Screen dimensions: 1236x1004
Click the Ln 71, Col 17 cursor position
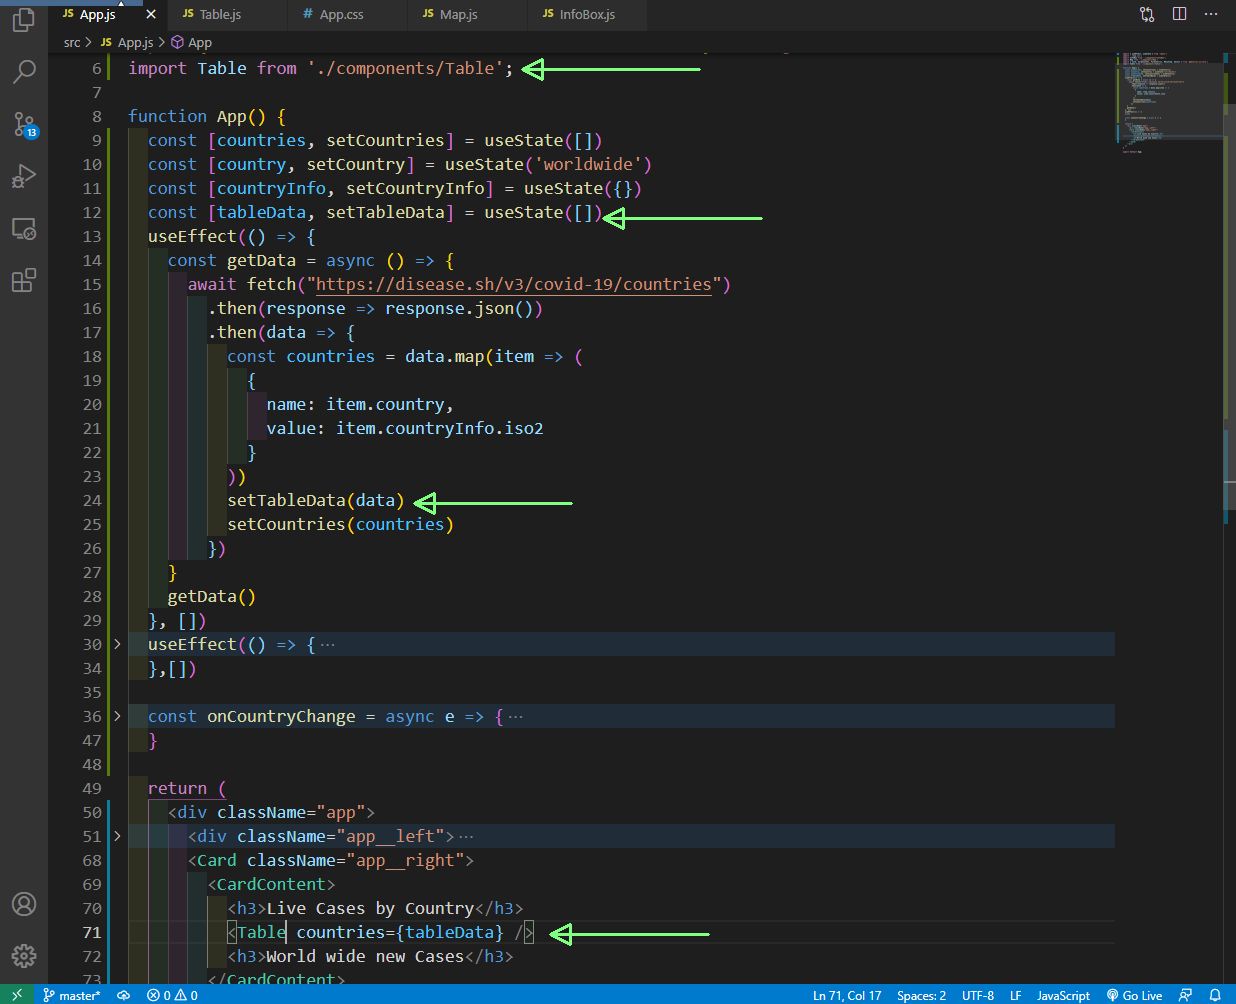(x=847, y=995)
